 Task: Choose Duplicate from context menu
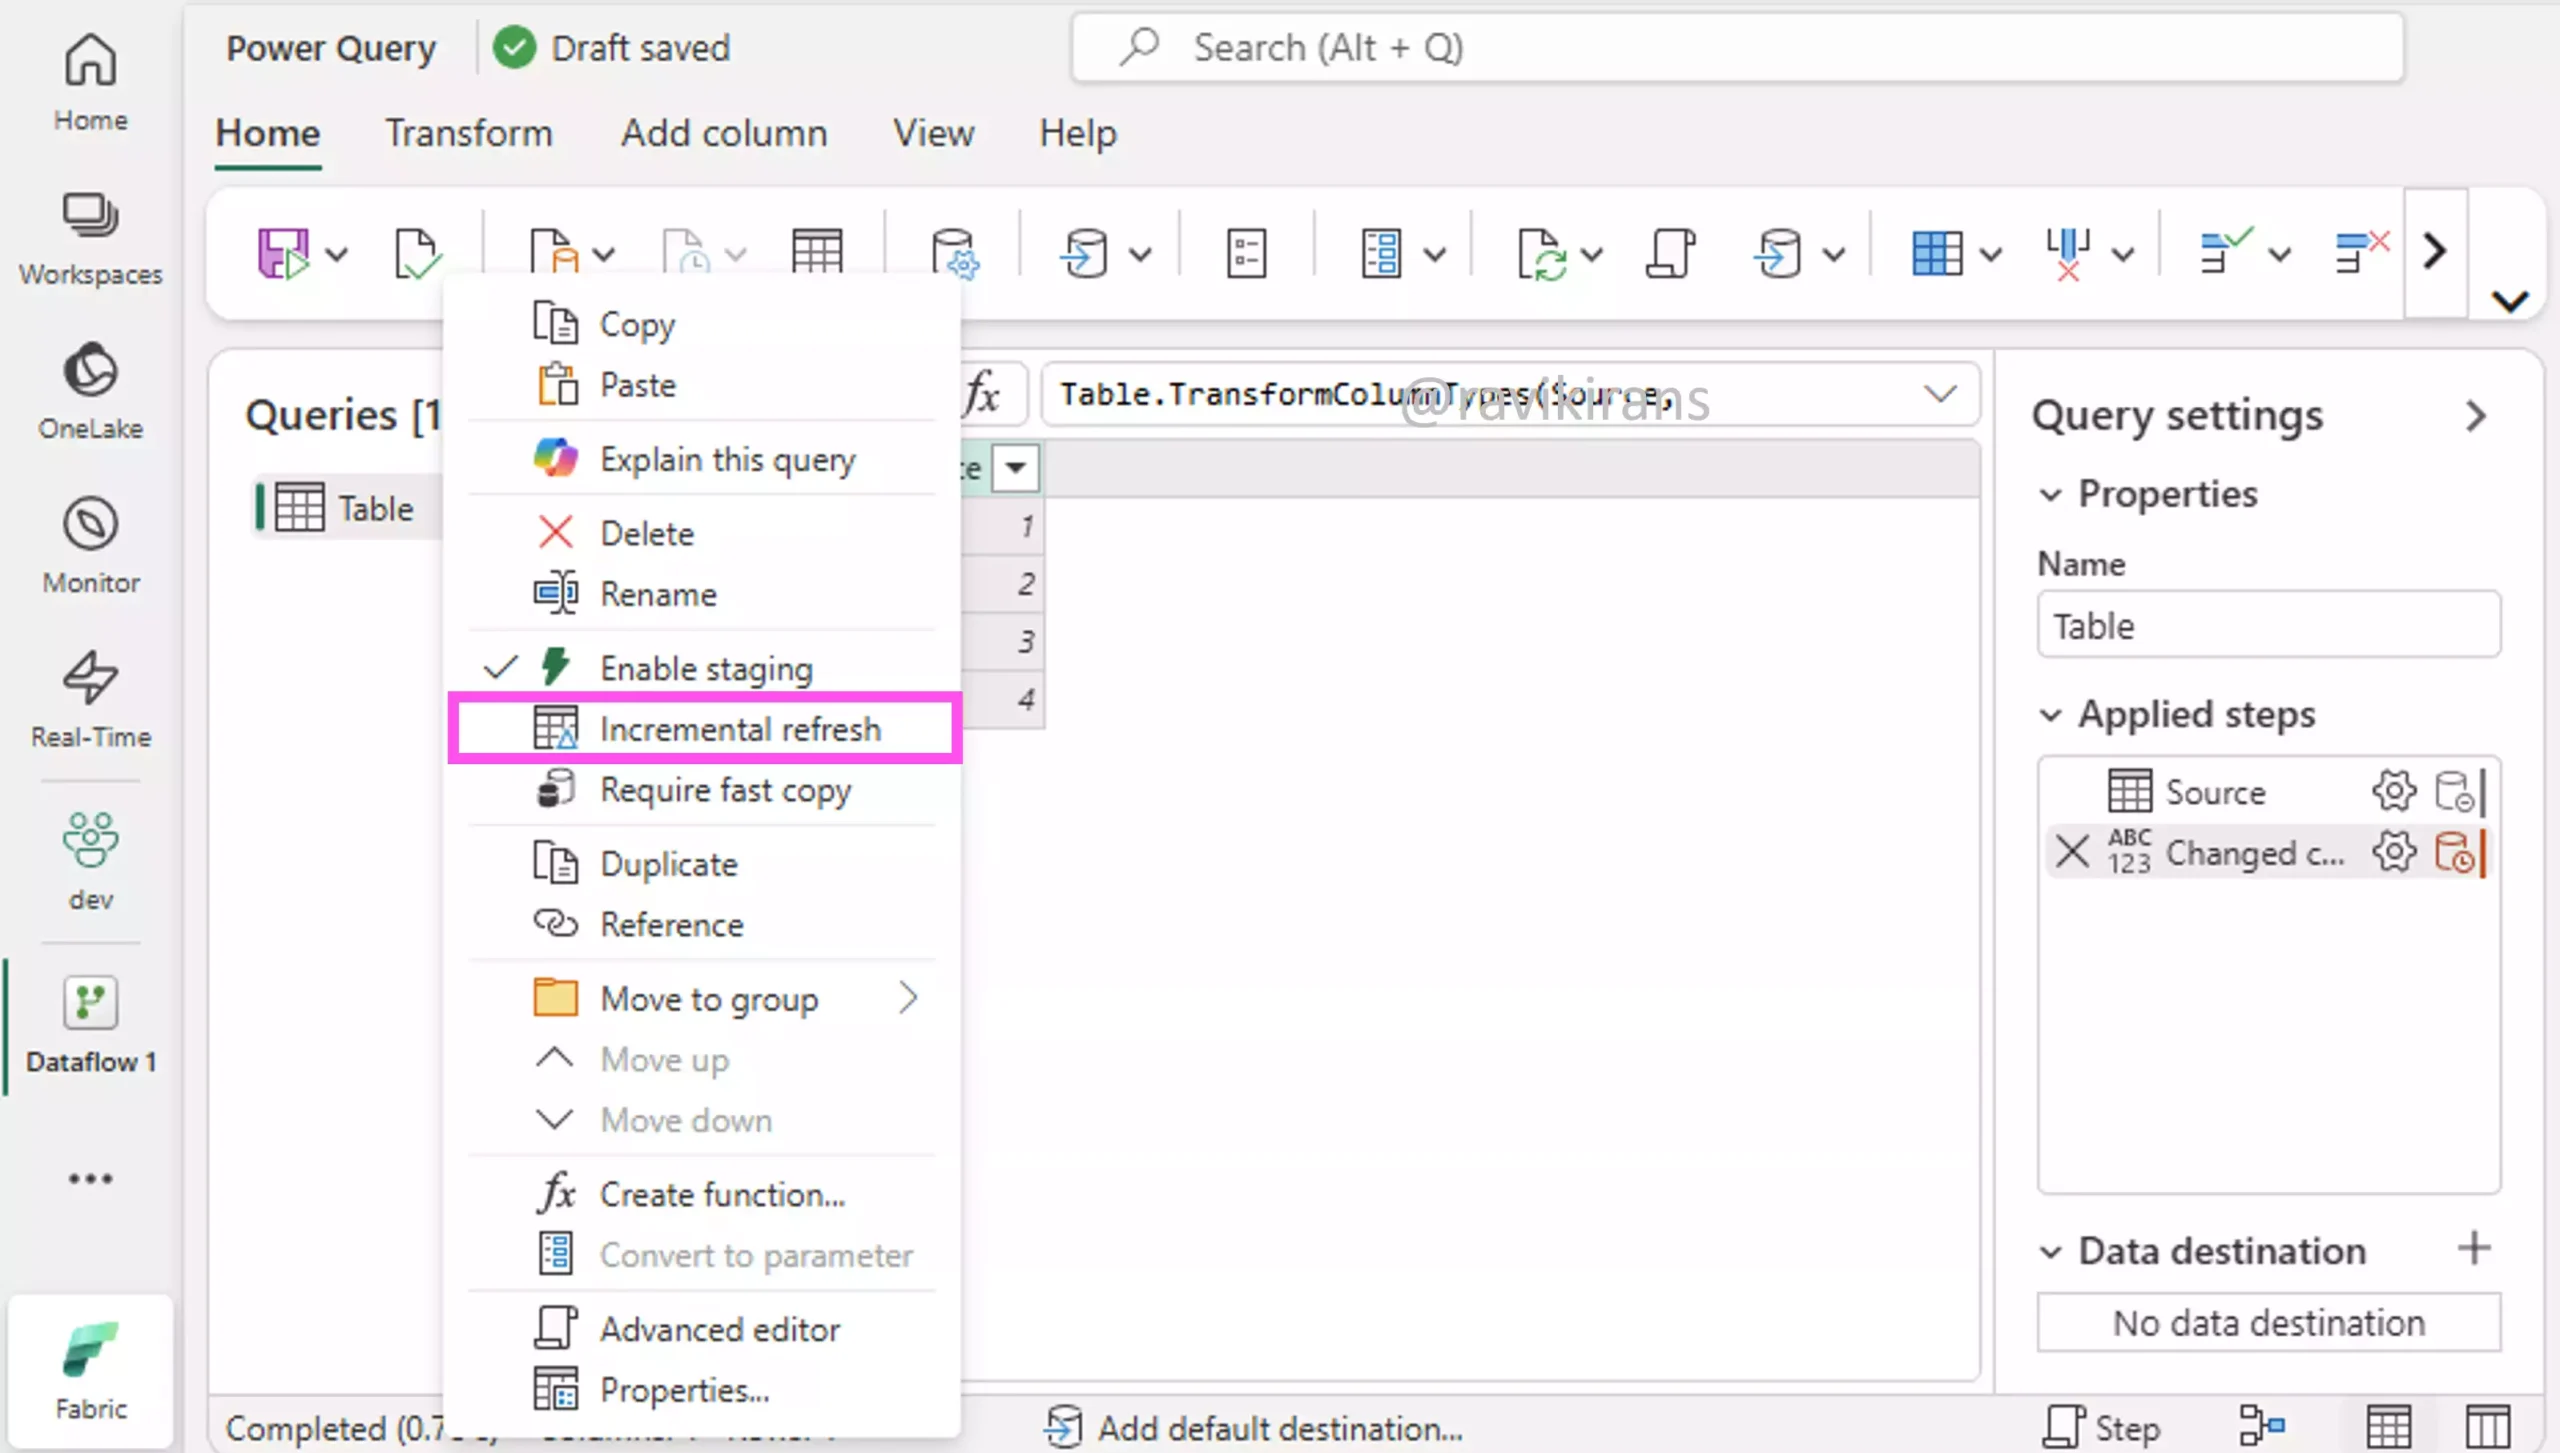point(705,863)
